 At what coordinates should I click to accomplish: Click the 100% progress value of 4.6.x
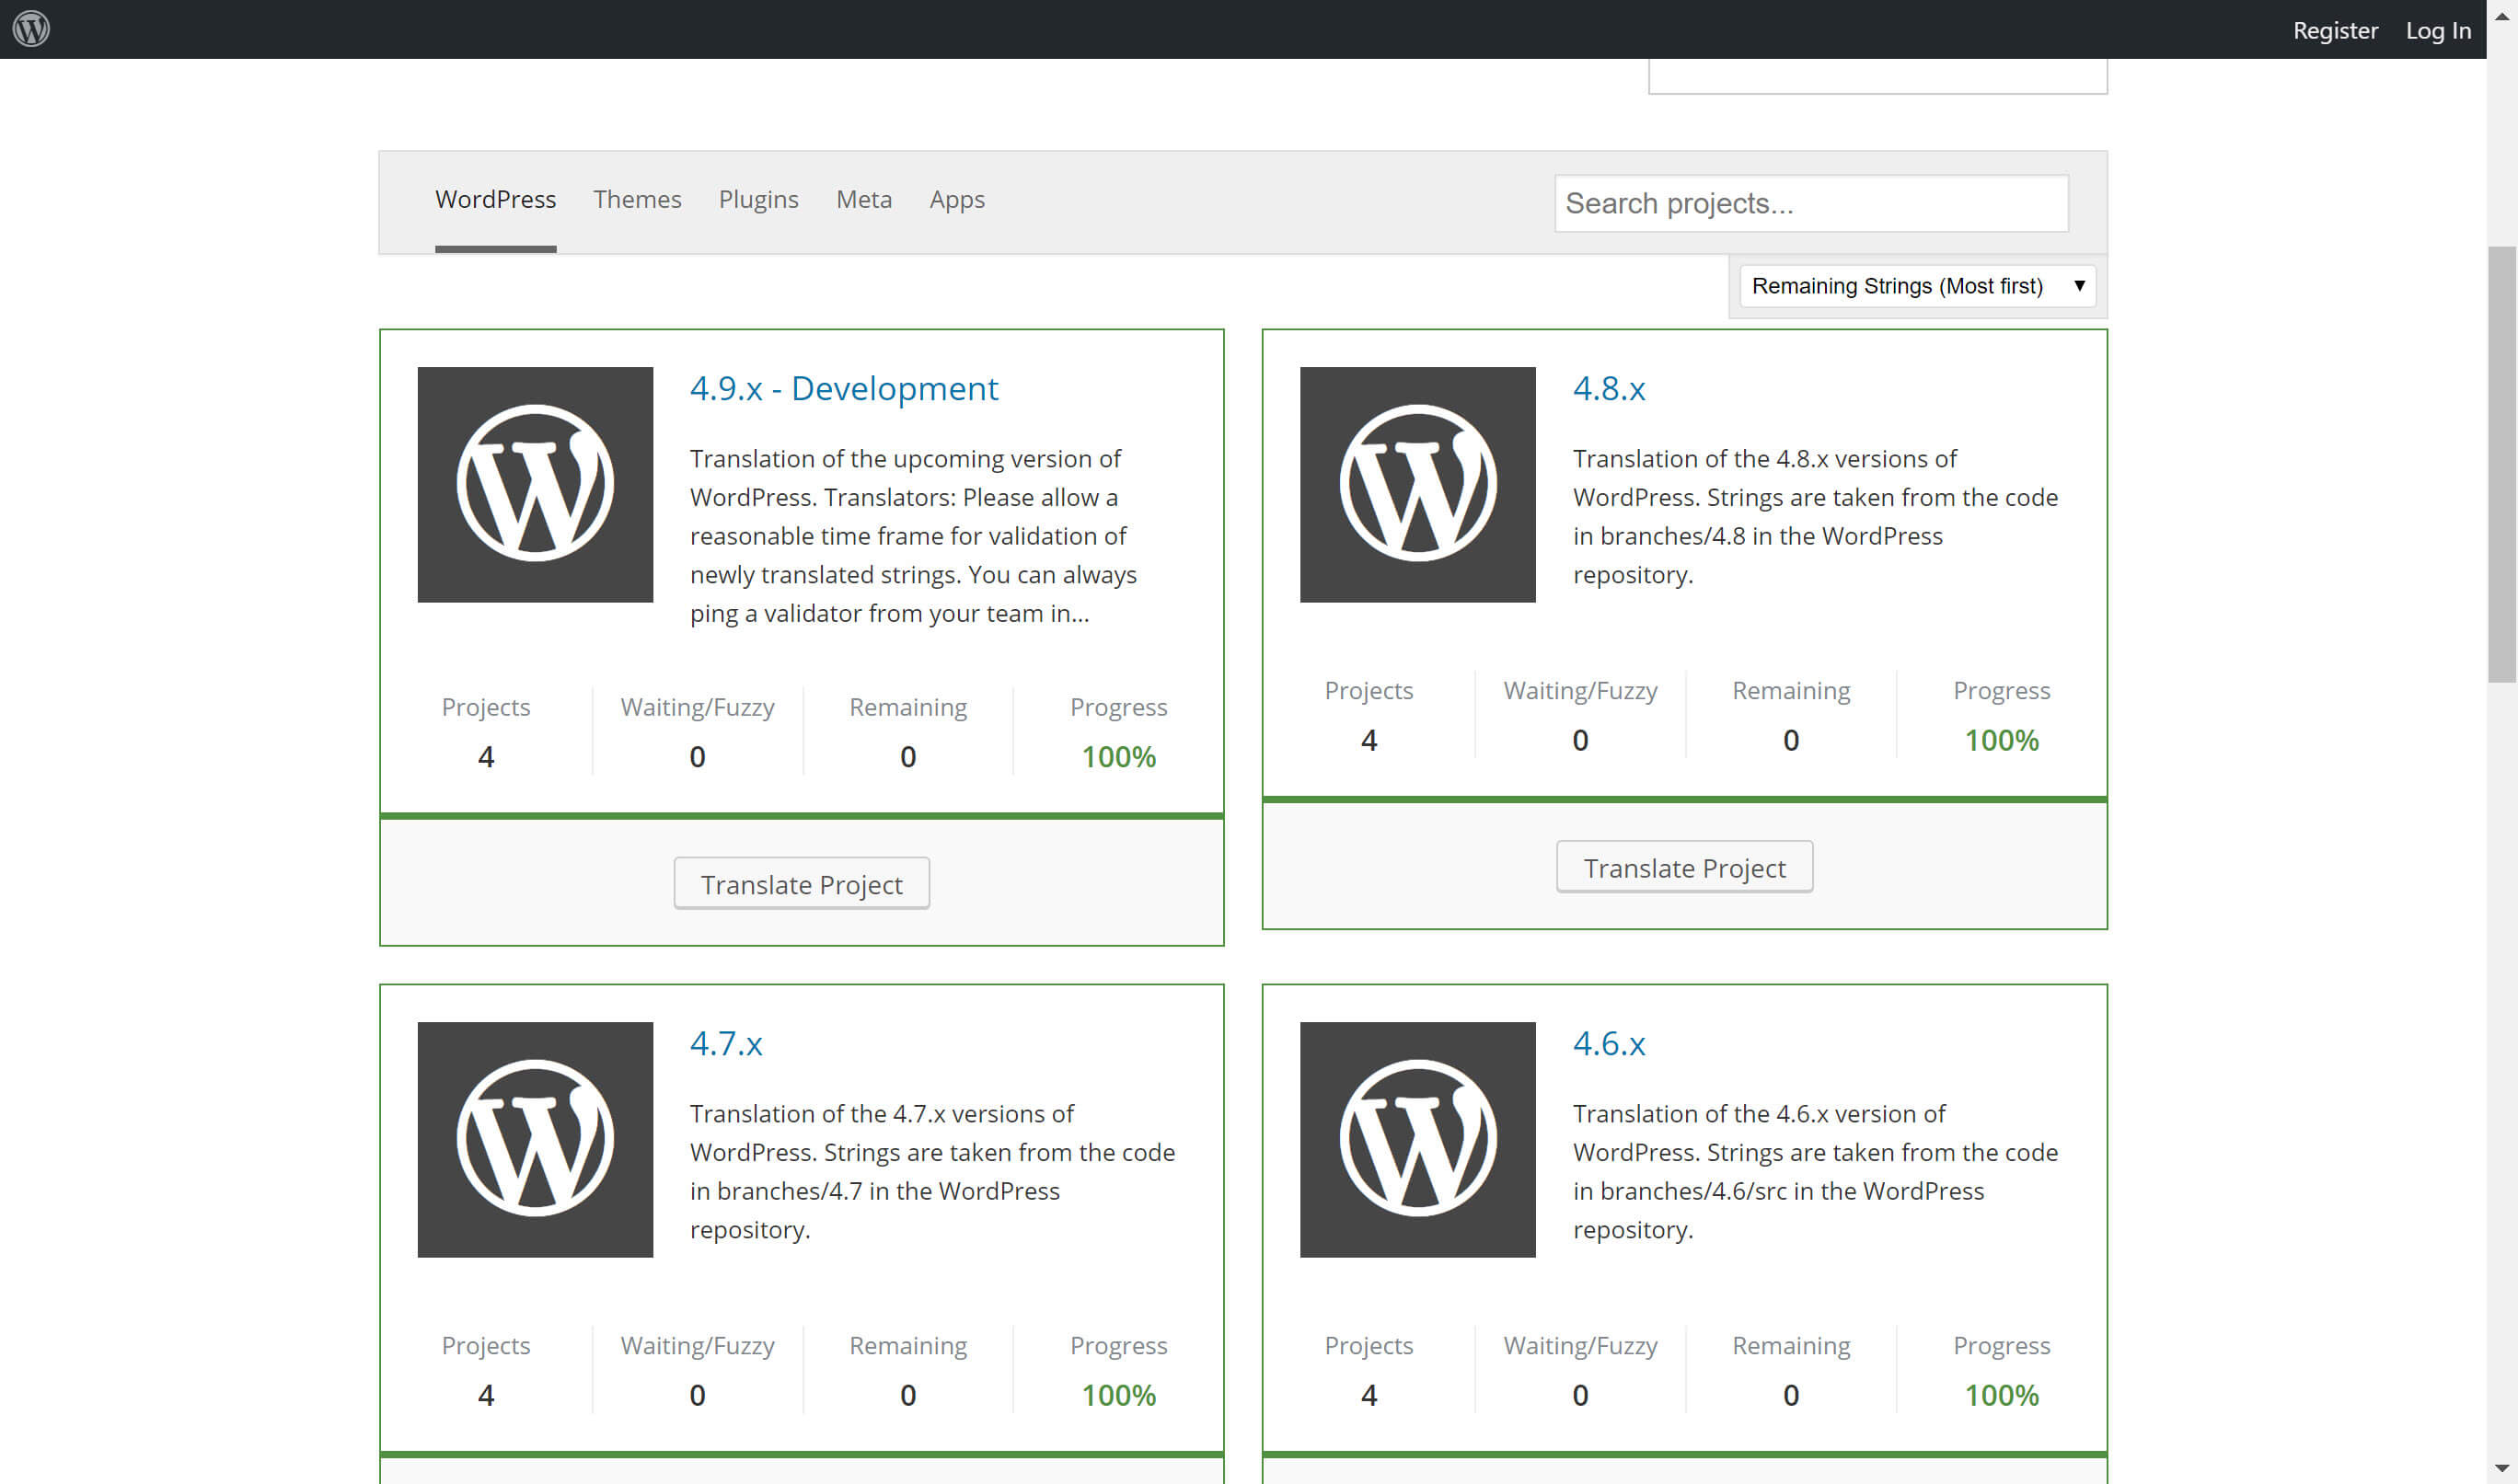(2001, 1395)
